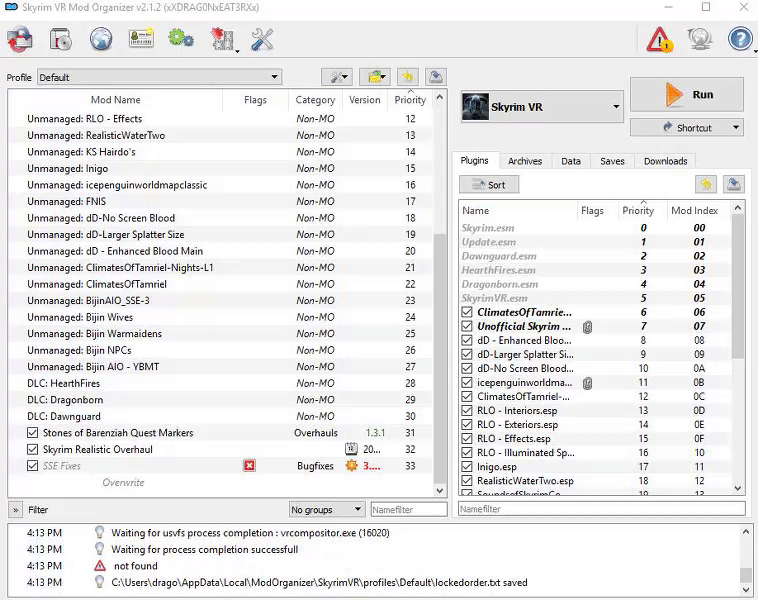
Task: Open the Skyrim VR executable dropdown
Action: [x=542, y=106]
